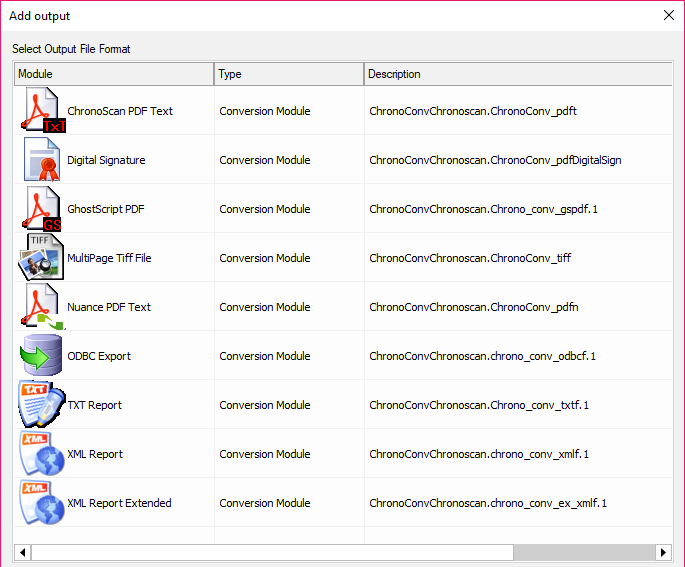Image resolution: width=685 pixels, height=567 pixels.
Task: Close the Add output dialog
Action: [x=669, y=15]
